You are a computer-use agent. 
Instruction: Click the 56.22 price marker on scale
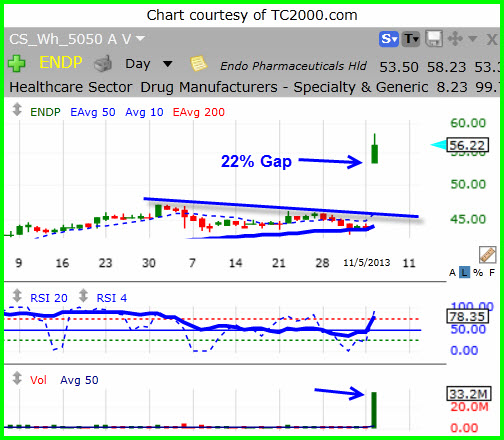(x=467, y=145)
